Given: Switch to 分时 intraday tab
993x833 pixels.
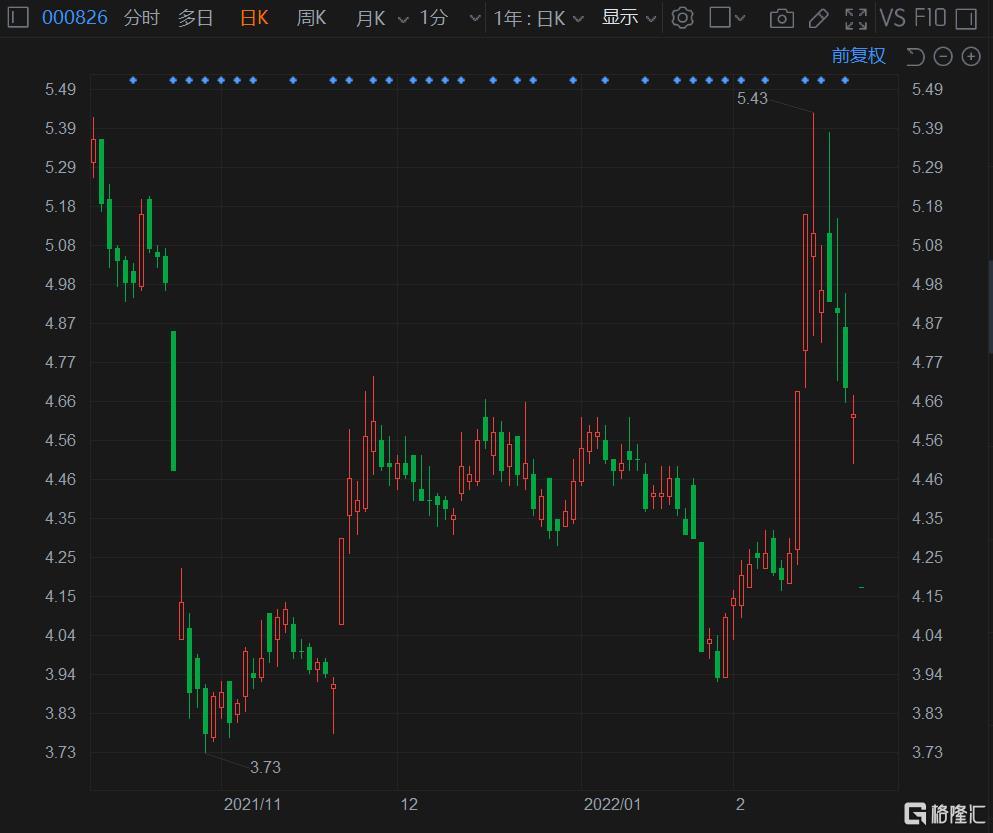Looking at the screenshot, I should [141, 18].
